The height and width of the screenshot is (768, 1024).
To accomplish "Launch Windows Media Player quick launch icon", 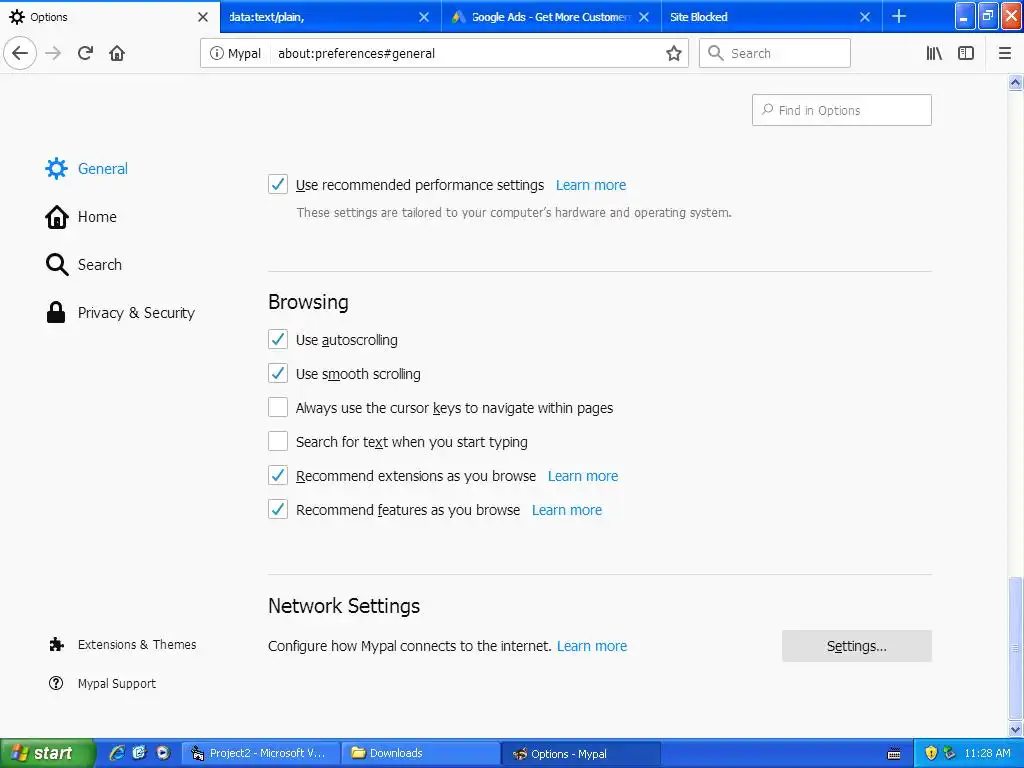I will pyautogui.click(x=163, y=753).
